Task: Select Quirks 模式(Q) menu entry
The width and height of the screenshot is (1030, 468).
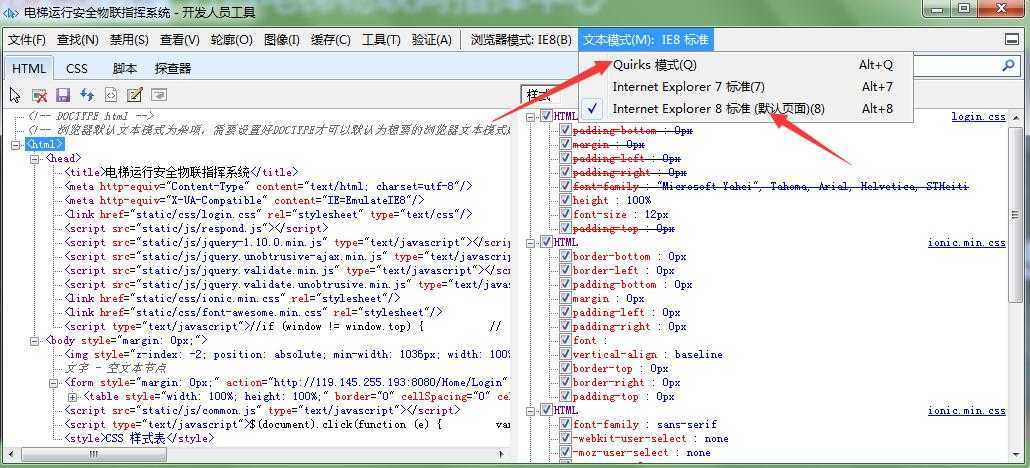Action: (746, 65)
